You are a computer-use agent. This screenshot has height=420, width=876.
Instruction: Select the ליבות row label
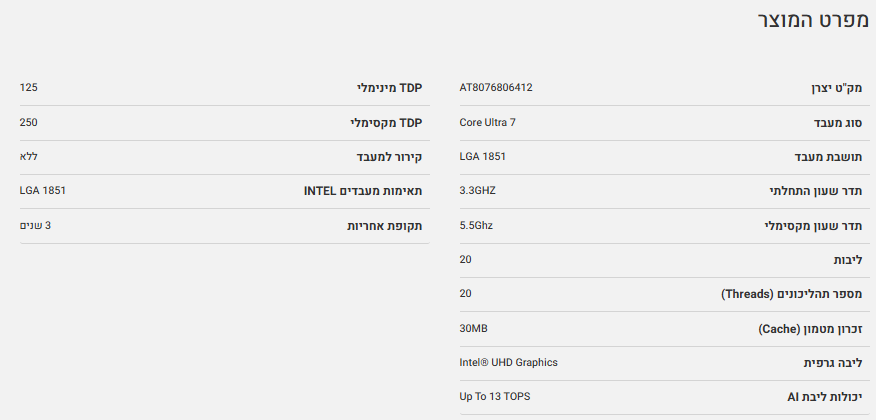click(847, 260)
